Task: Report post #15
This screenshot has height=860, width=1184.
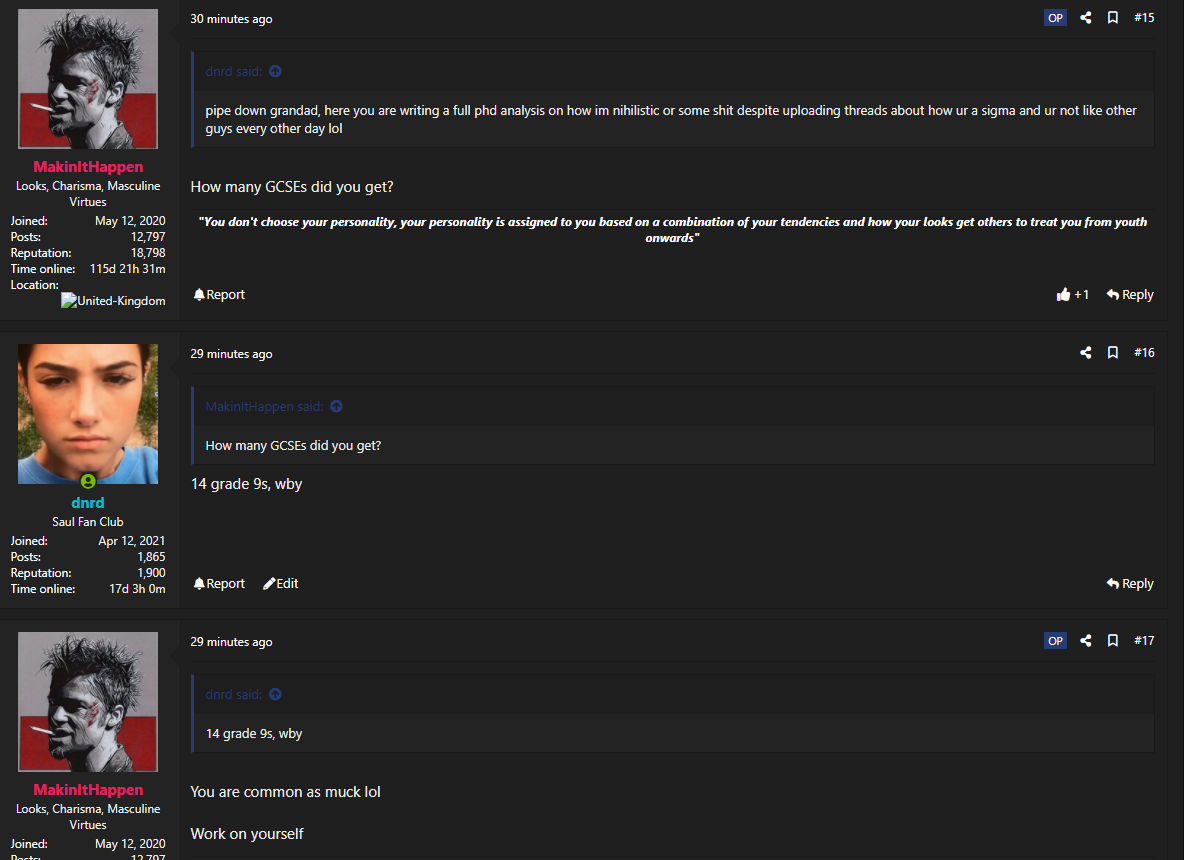Action: click(x=219, y=294)
